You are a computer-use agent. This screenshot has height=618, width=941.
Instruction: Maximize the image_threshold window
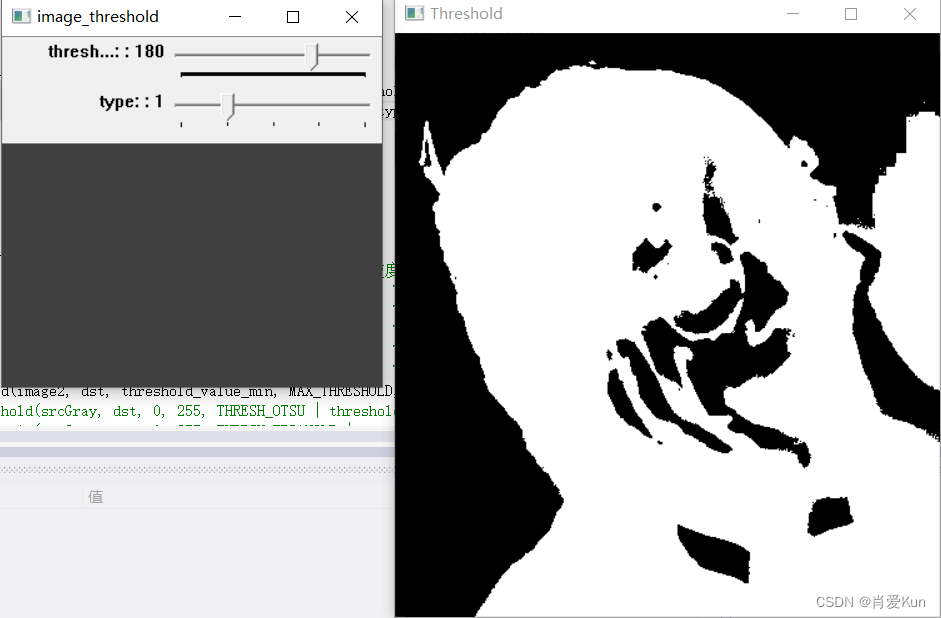[x=293, y=17]
